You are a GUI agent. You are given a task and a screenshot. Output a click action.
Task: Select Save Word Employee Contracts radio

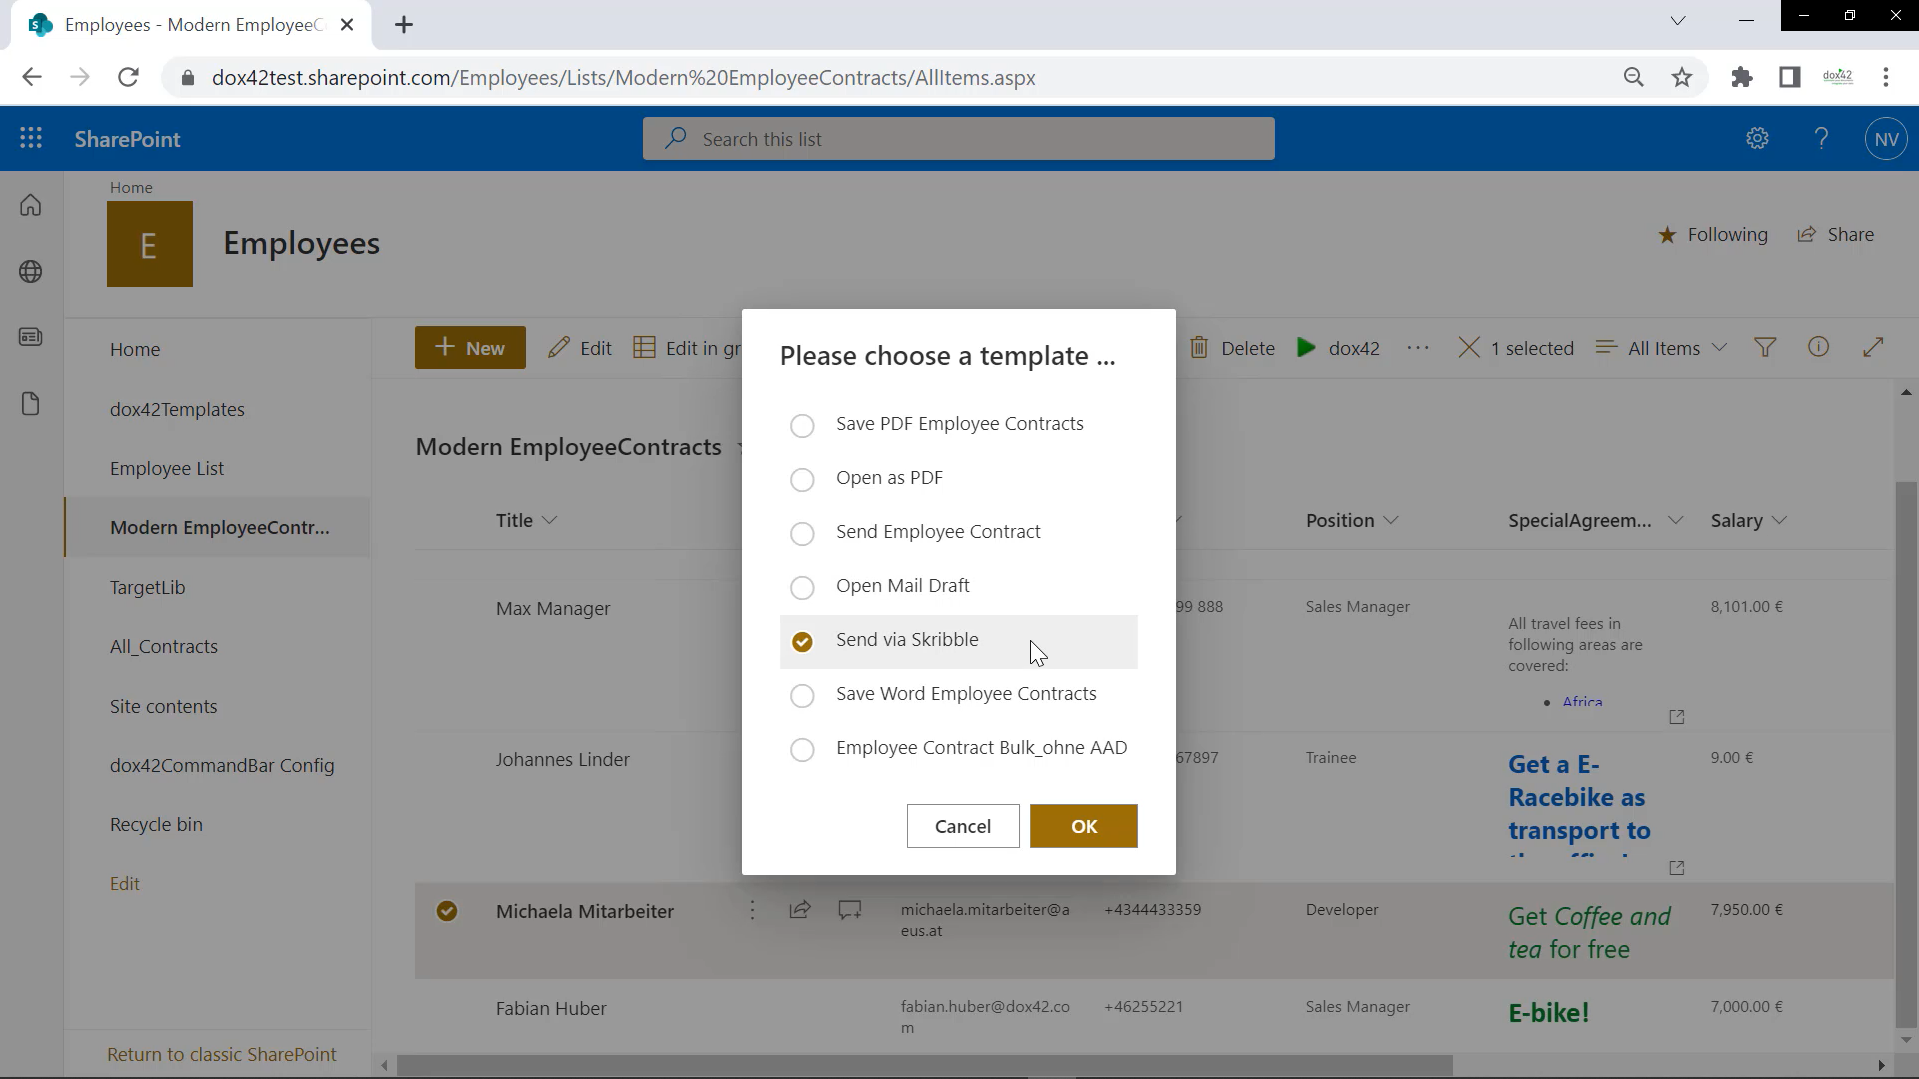(802, 695)
